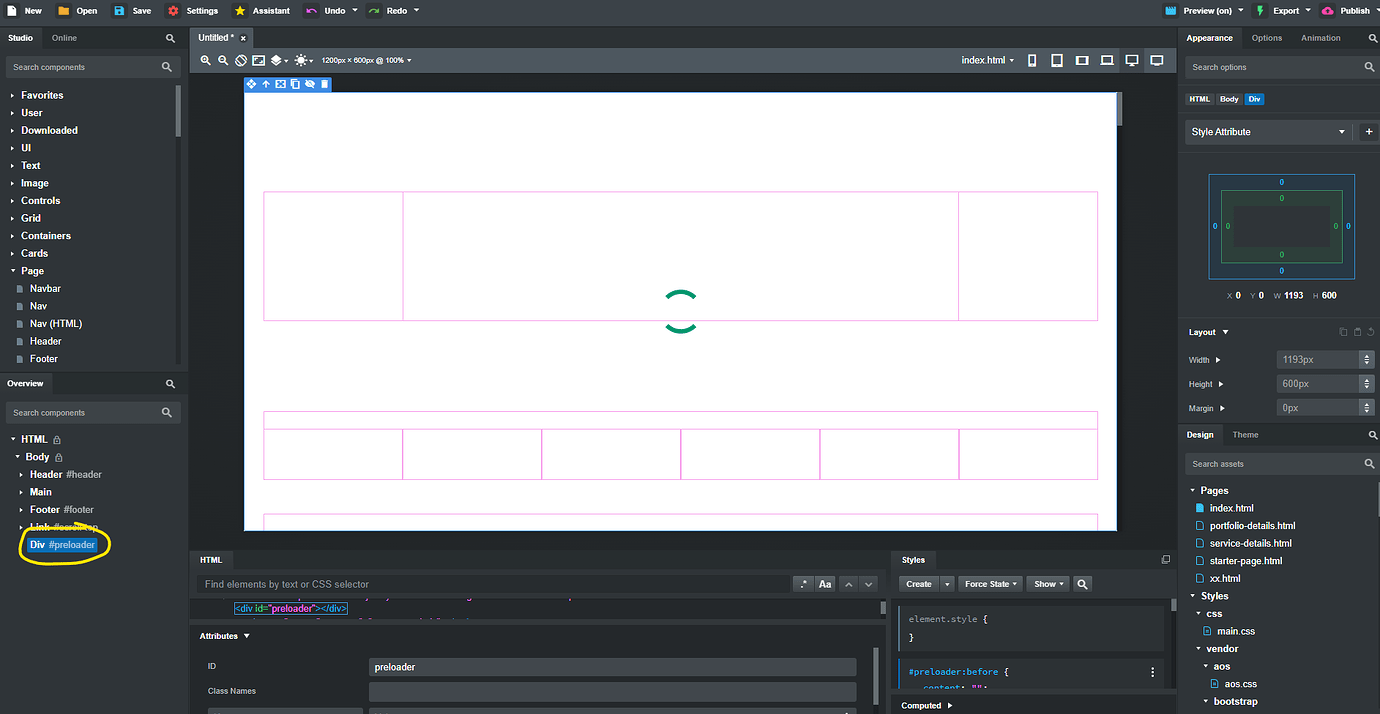Screen dimensions: 1380x714
Task: Open the Force State menu
Action: 990,584
